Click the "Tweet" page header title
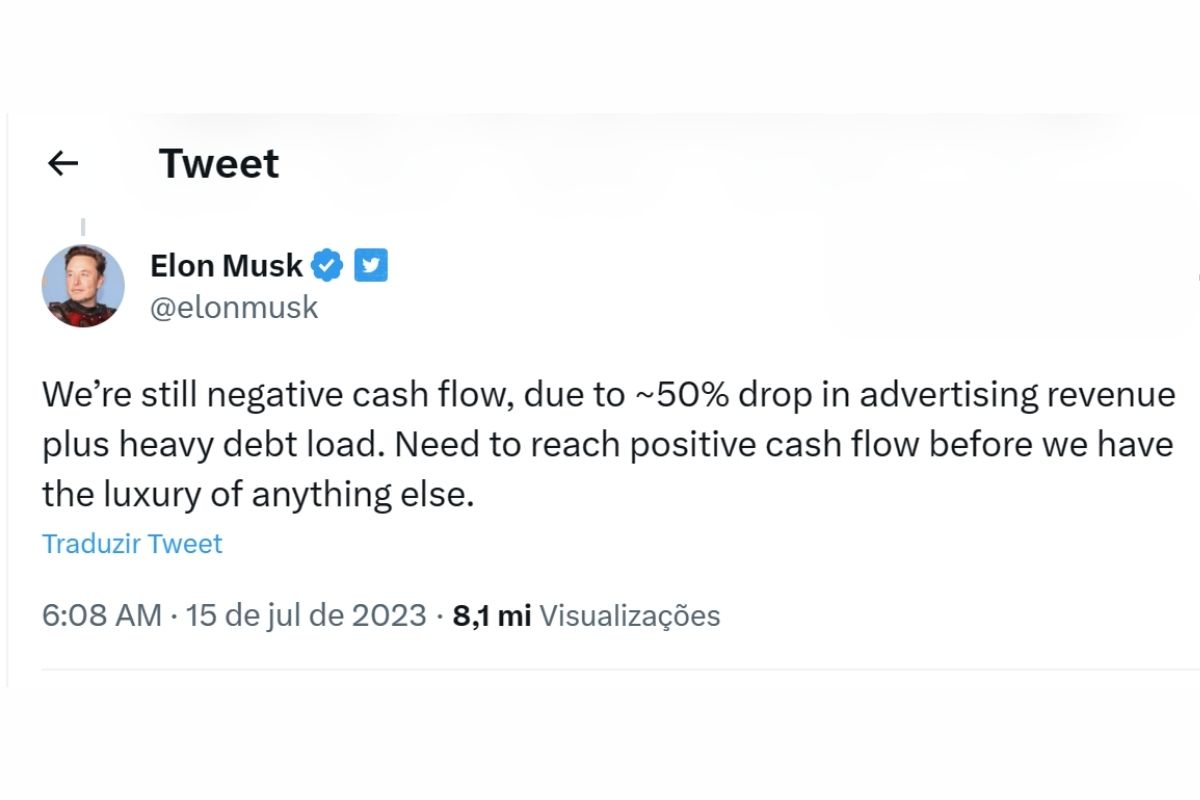 click(x=219, y=164)
